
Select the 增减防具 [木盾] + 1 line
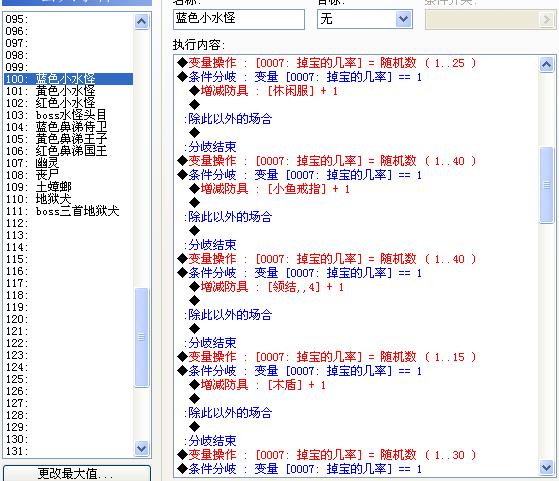click(257, 385)
